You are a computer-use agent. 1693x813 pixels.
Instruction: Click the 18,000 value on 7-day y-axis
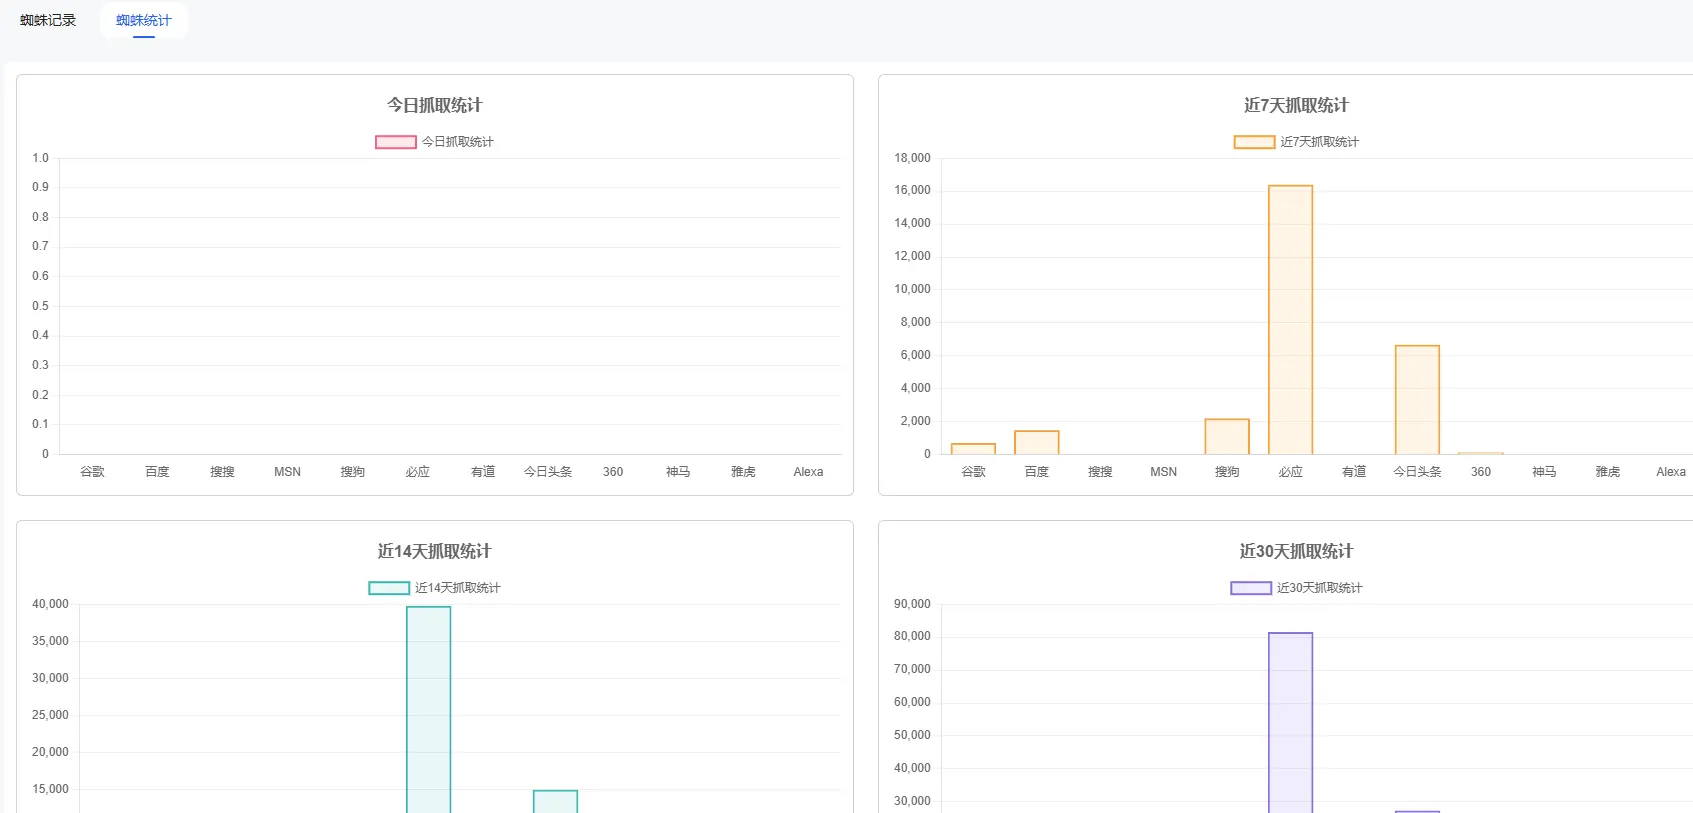click(x=912, y=158)
